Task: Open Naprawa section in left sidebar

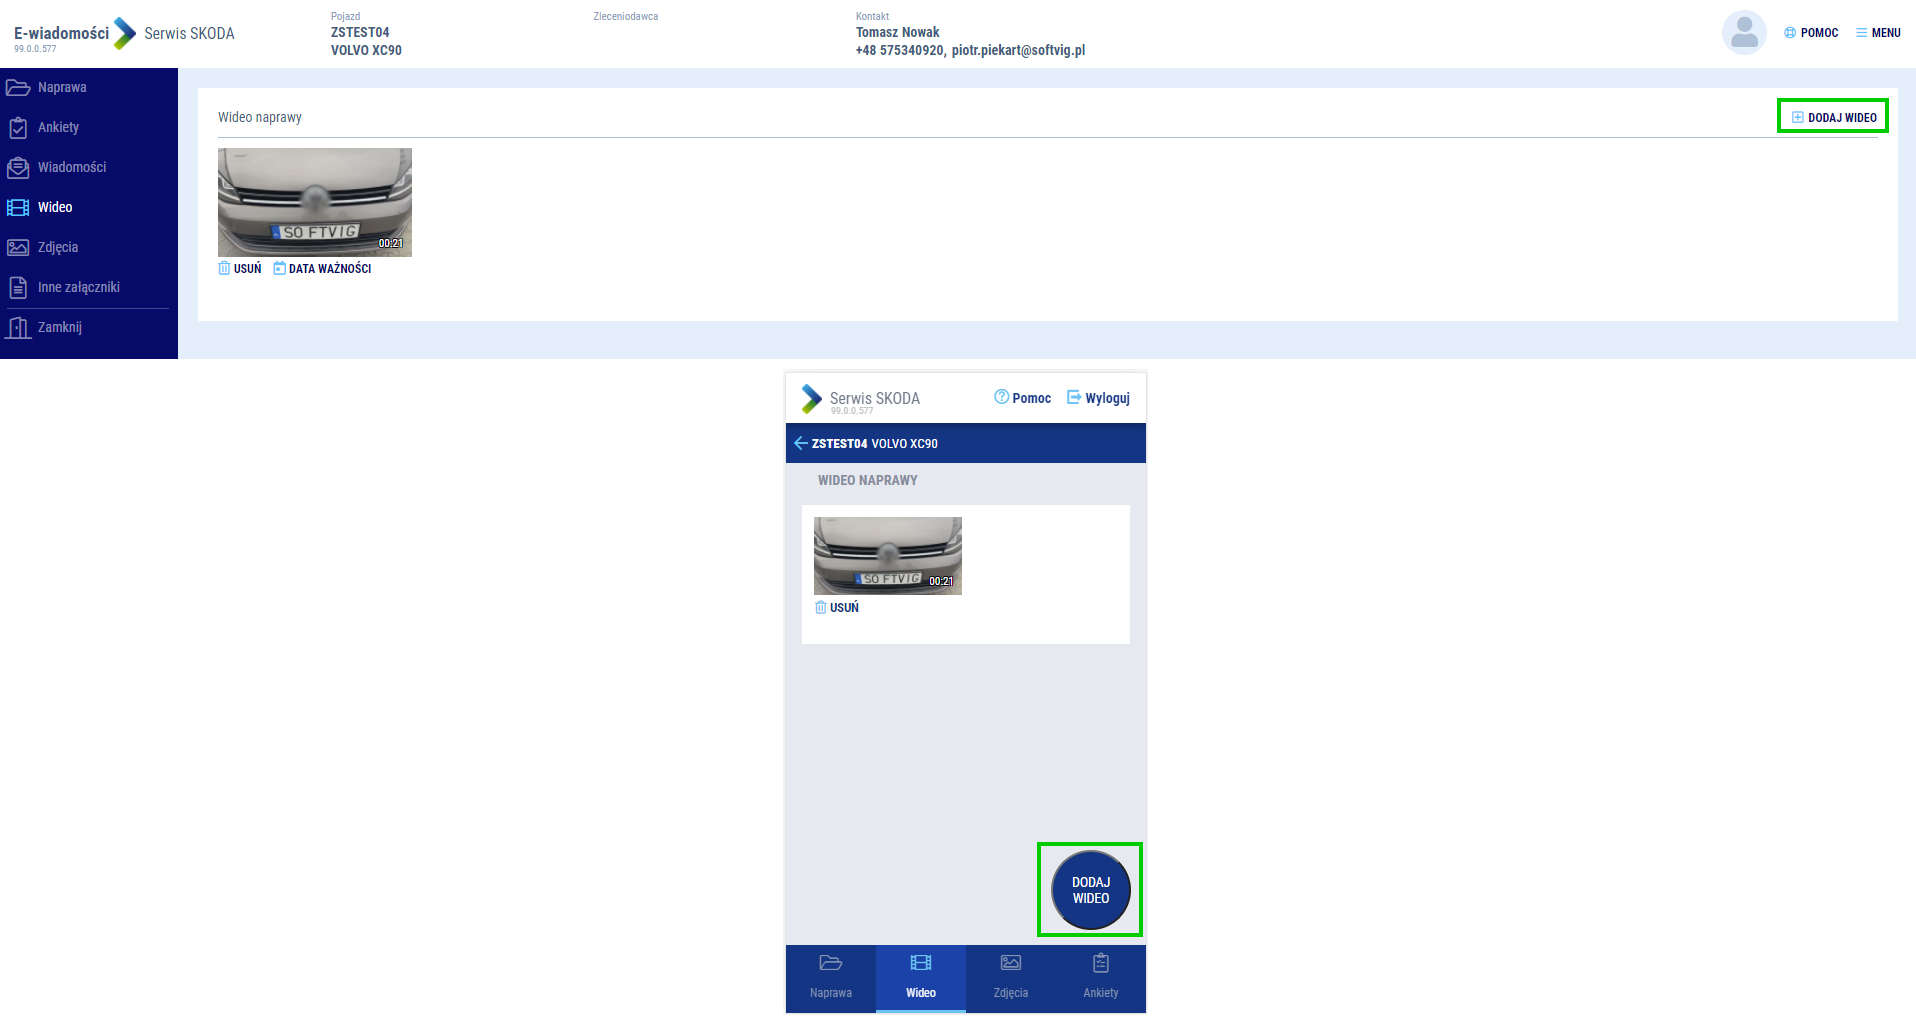Action: coord(60,88)
